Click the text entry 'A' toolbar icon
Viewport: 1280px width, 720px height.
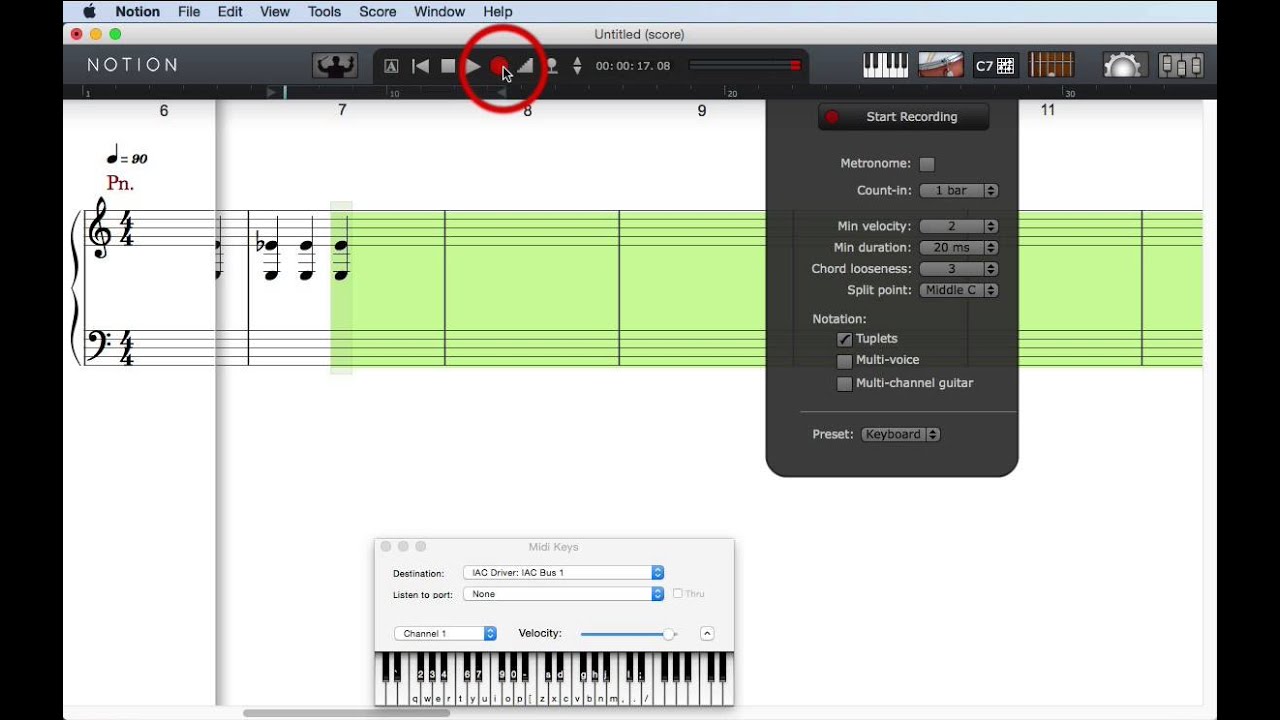(391, 66)
